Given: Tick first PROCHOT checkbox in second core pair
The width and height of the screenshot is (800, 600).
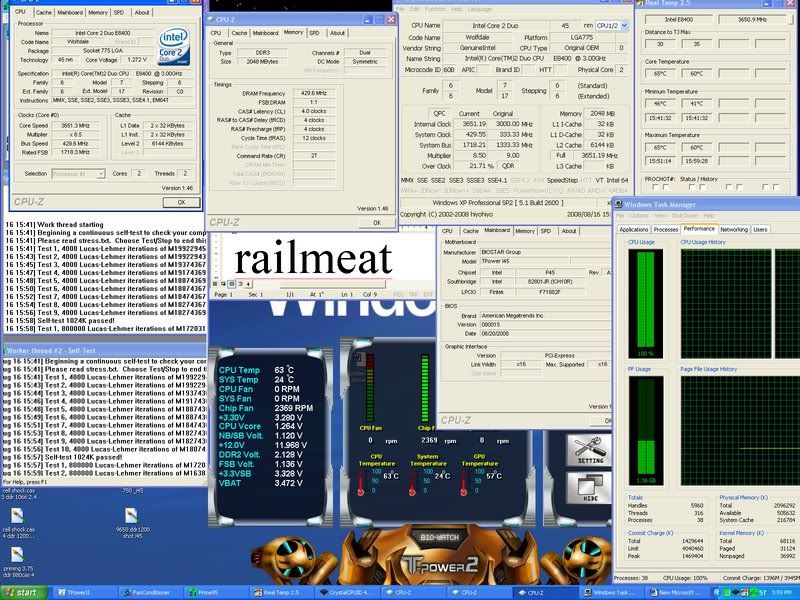Looking at the screenshot, I should coord(692,187).
